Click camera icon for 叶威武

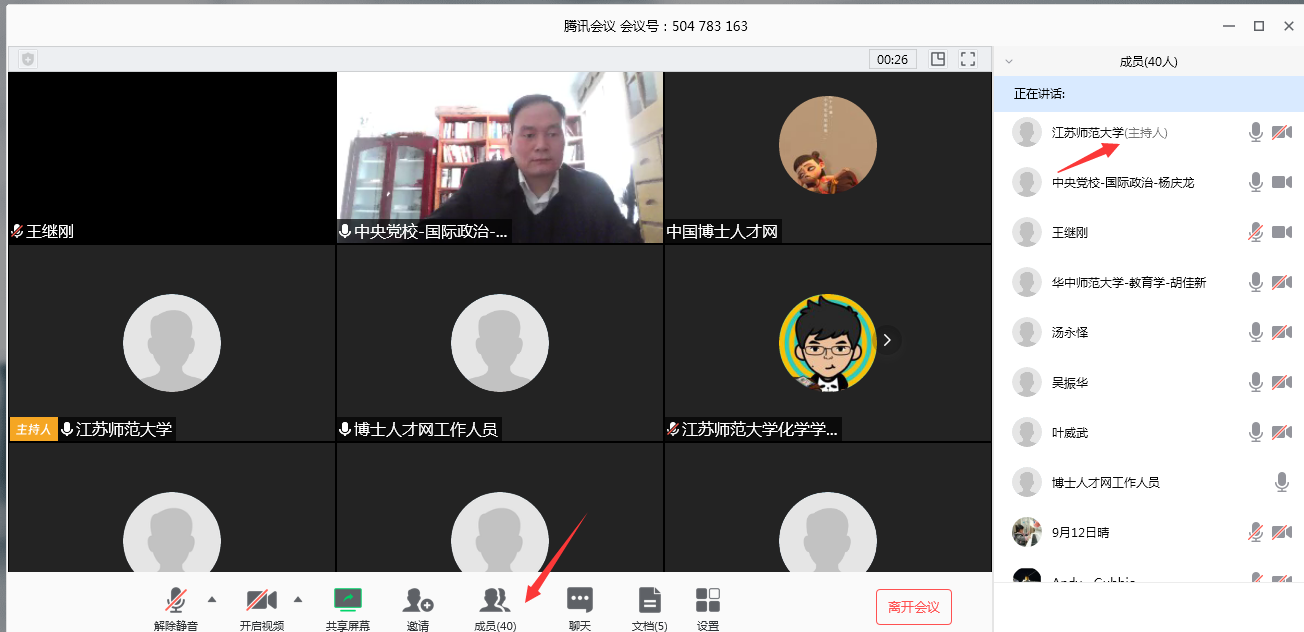pyautogui.click(x=1282, y=432)
